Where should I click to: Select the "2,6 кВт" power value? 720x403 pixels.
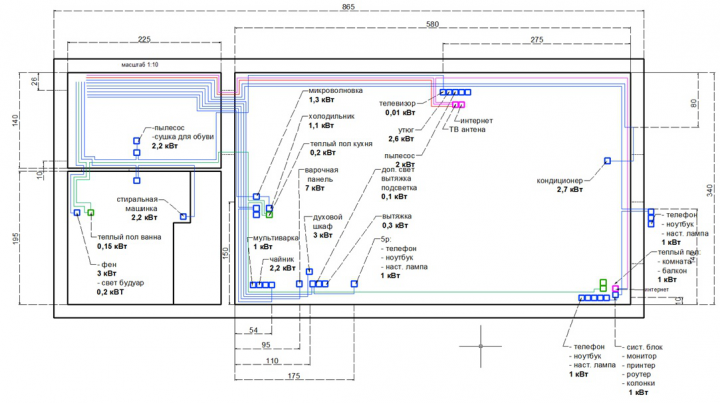tap(401, 139)
